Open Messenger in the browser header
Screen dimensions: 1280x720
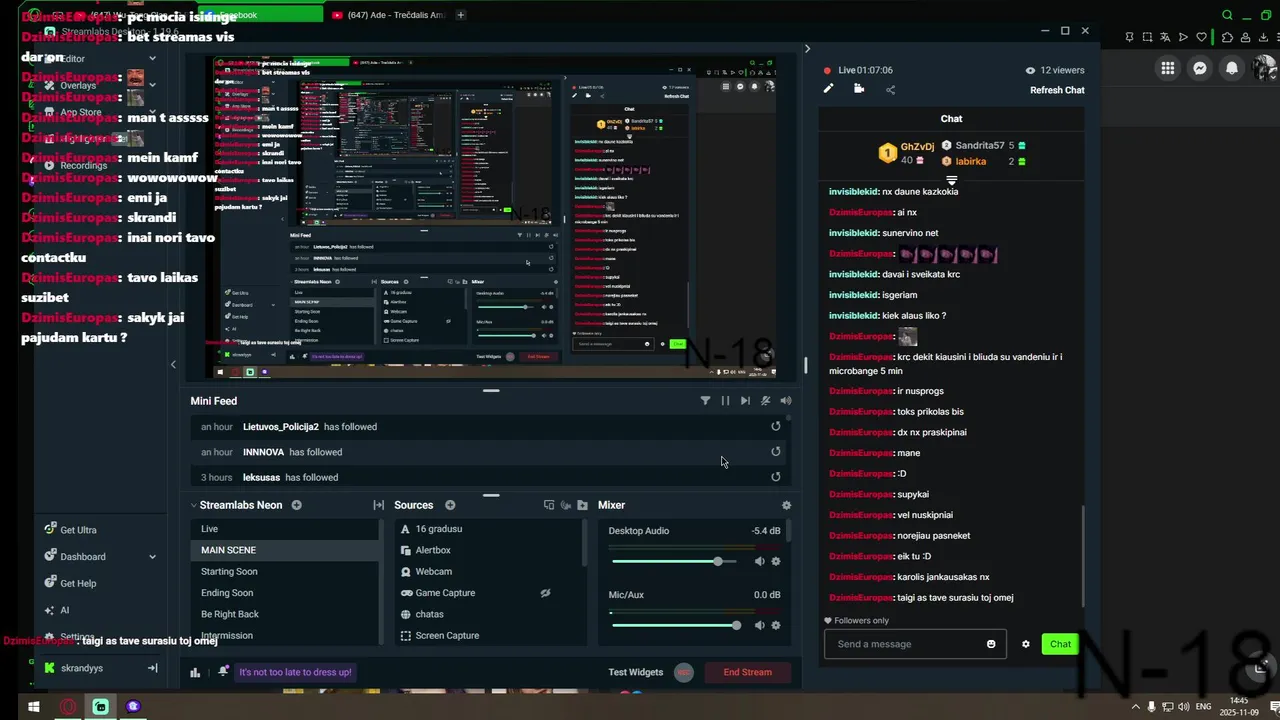pos(1200,68)
